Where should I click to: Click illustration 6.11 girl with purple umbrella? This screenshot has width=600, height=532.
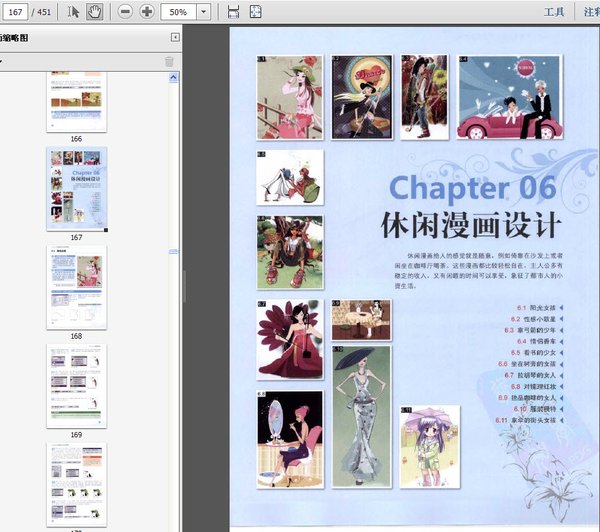tap(430, 447)
